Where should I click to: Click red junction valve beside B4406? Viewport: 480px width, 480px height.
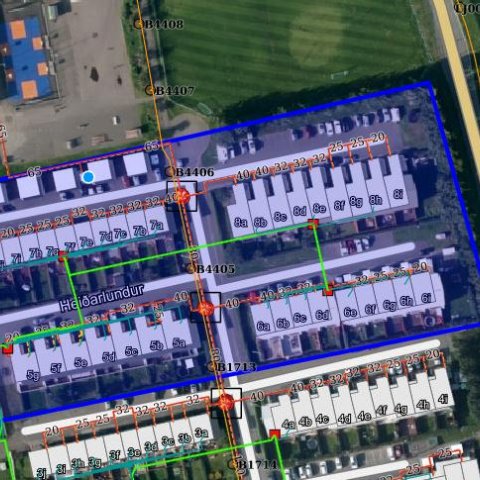(x=182, y=196)
